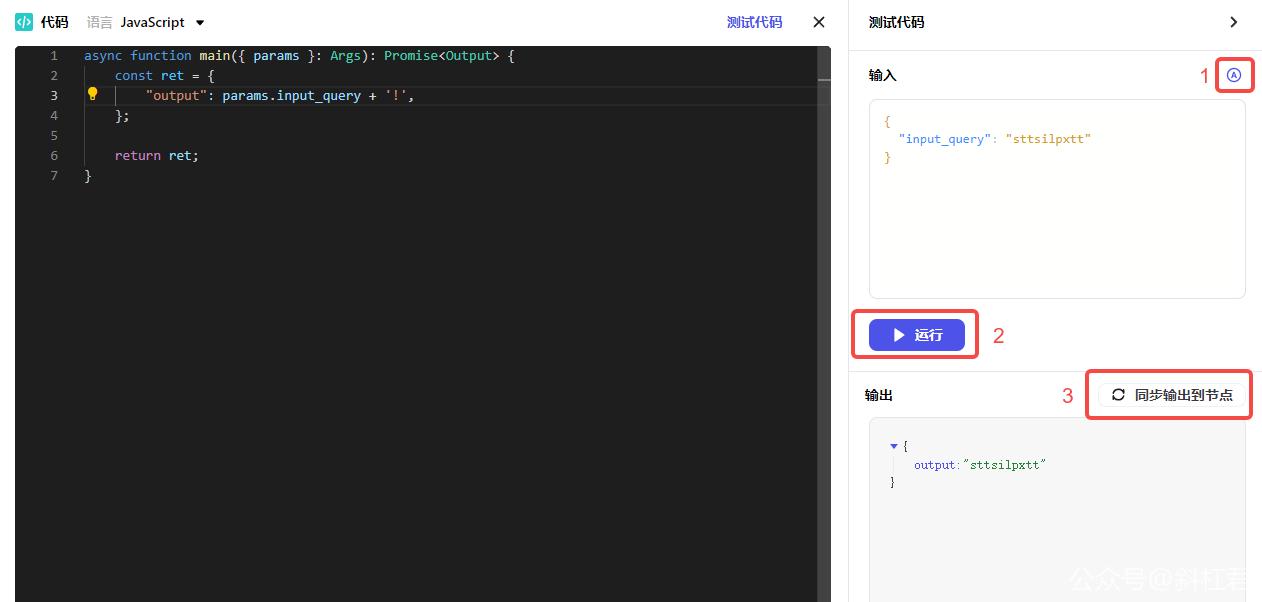The image size is (1262, 602).
Task: Click the 测试代码 link in the editor header
Action: [x=754, y=22]
